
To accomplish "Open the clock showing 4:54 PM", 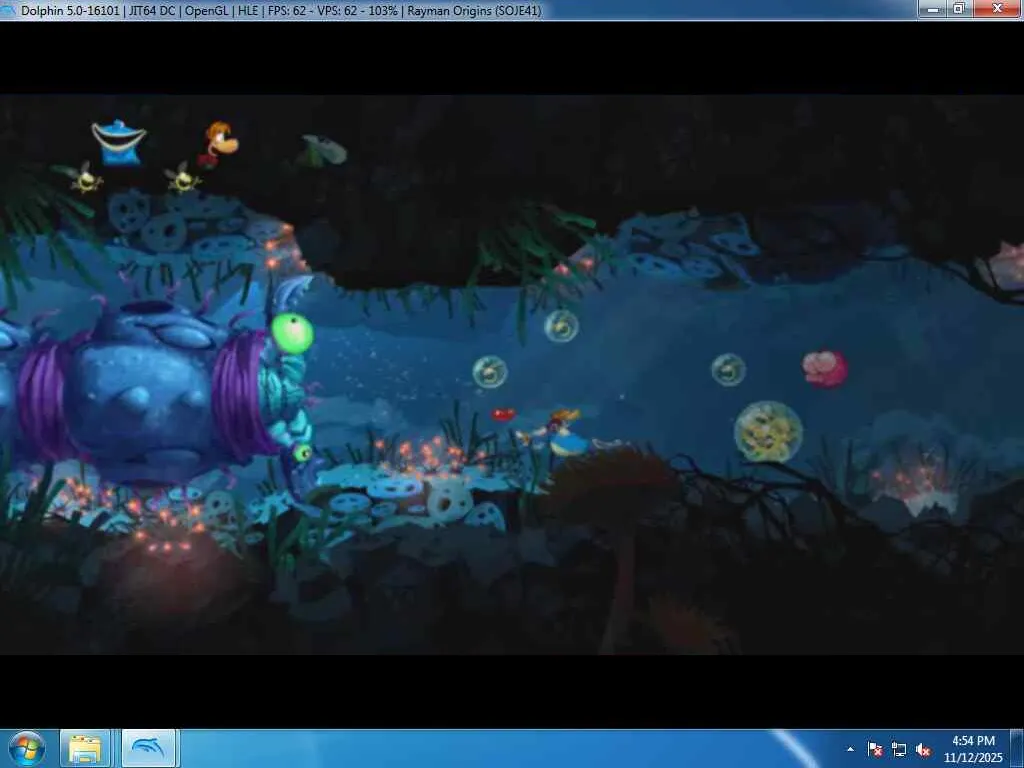I will [973, 749].
